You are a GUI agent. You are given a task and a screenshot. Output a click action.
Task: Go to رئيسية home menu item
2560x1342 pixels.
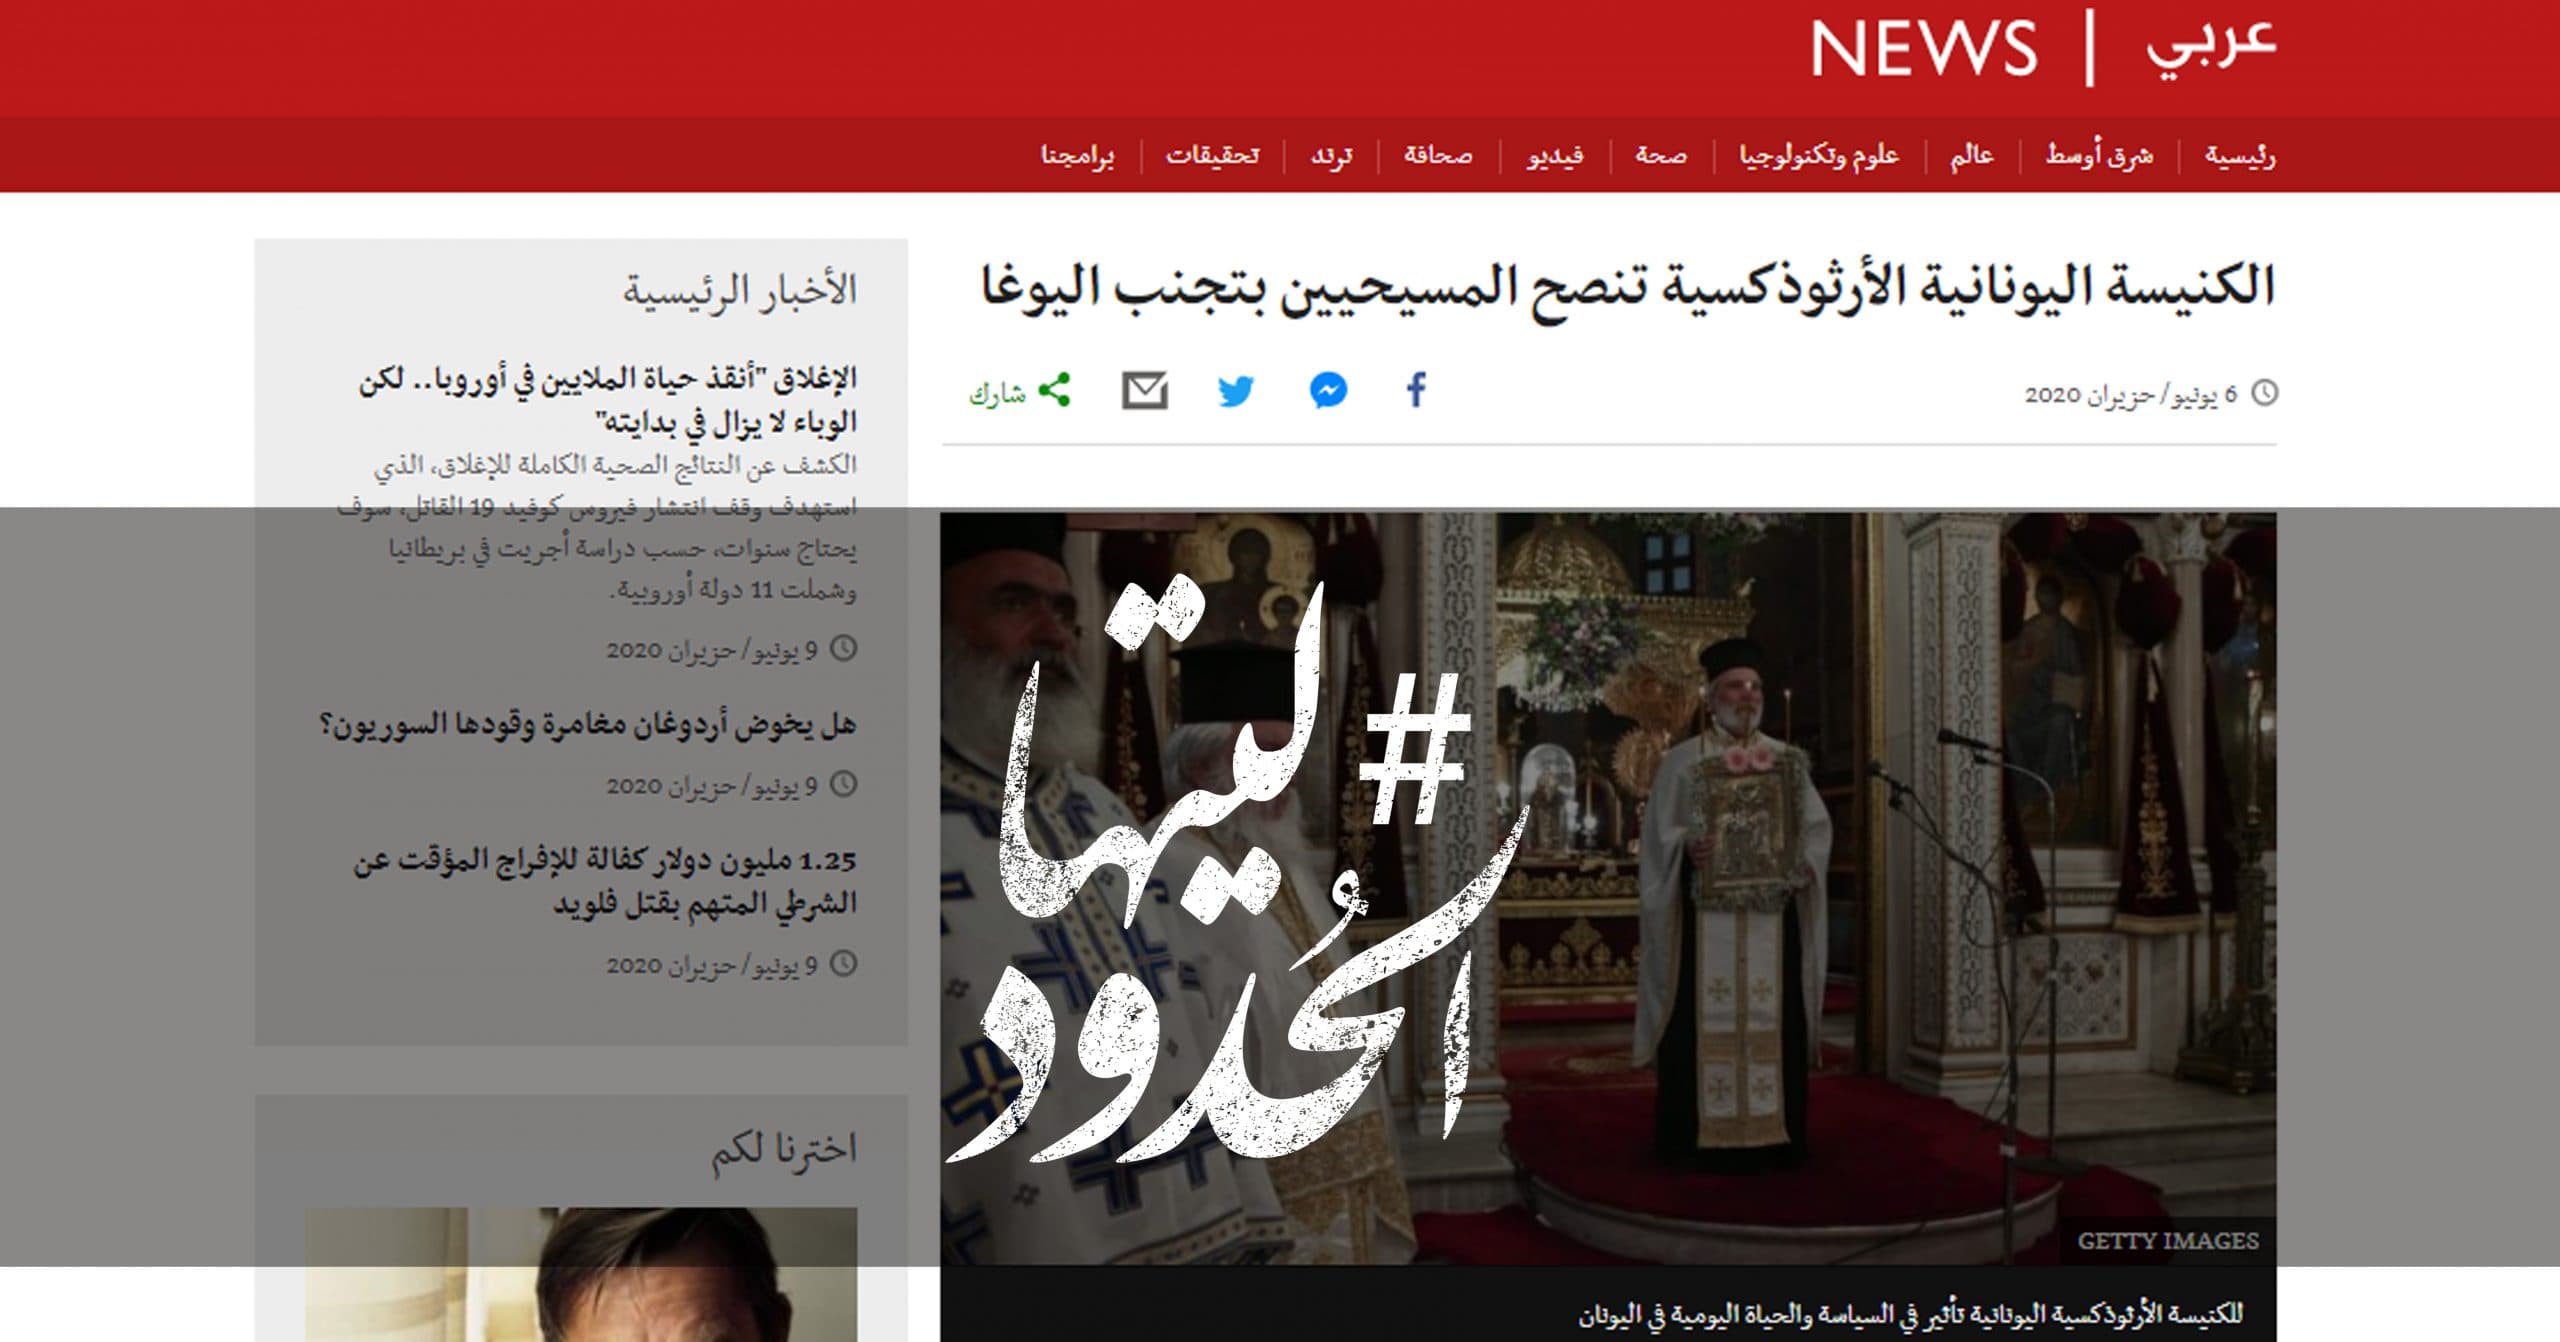point(2240,155)
